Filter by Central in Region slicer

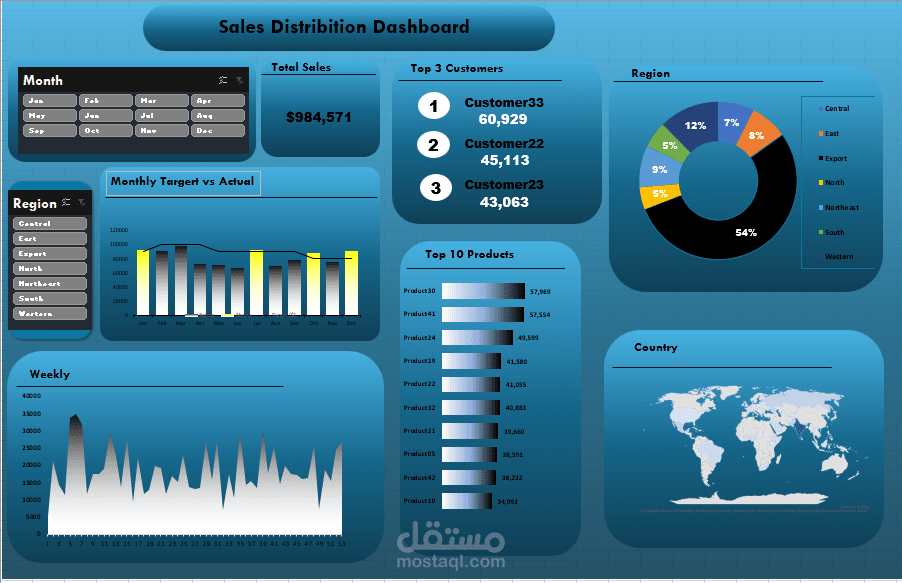(x=50, y=223)
